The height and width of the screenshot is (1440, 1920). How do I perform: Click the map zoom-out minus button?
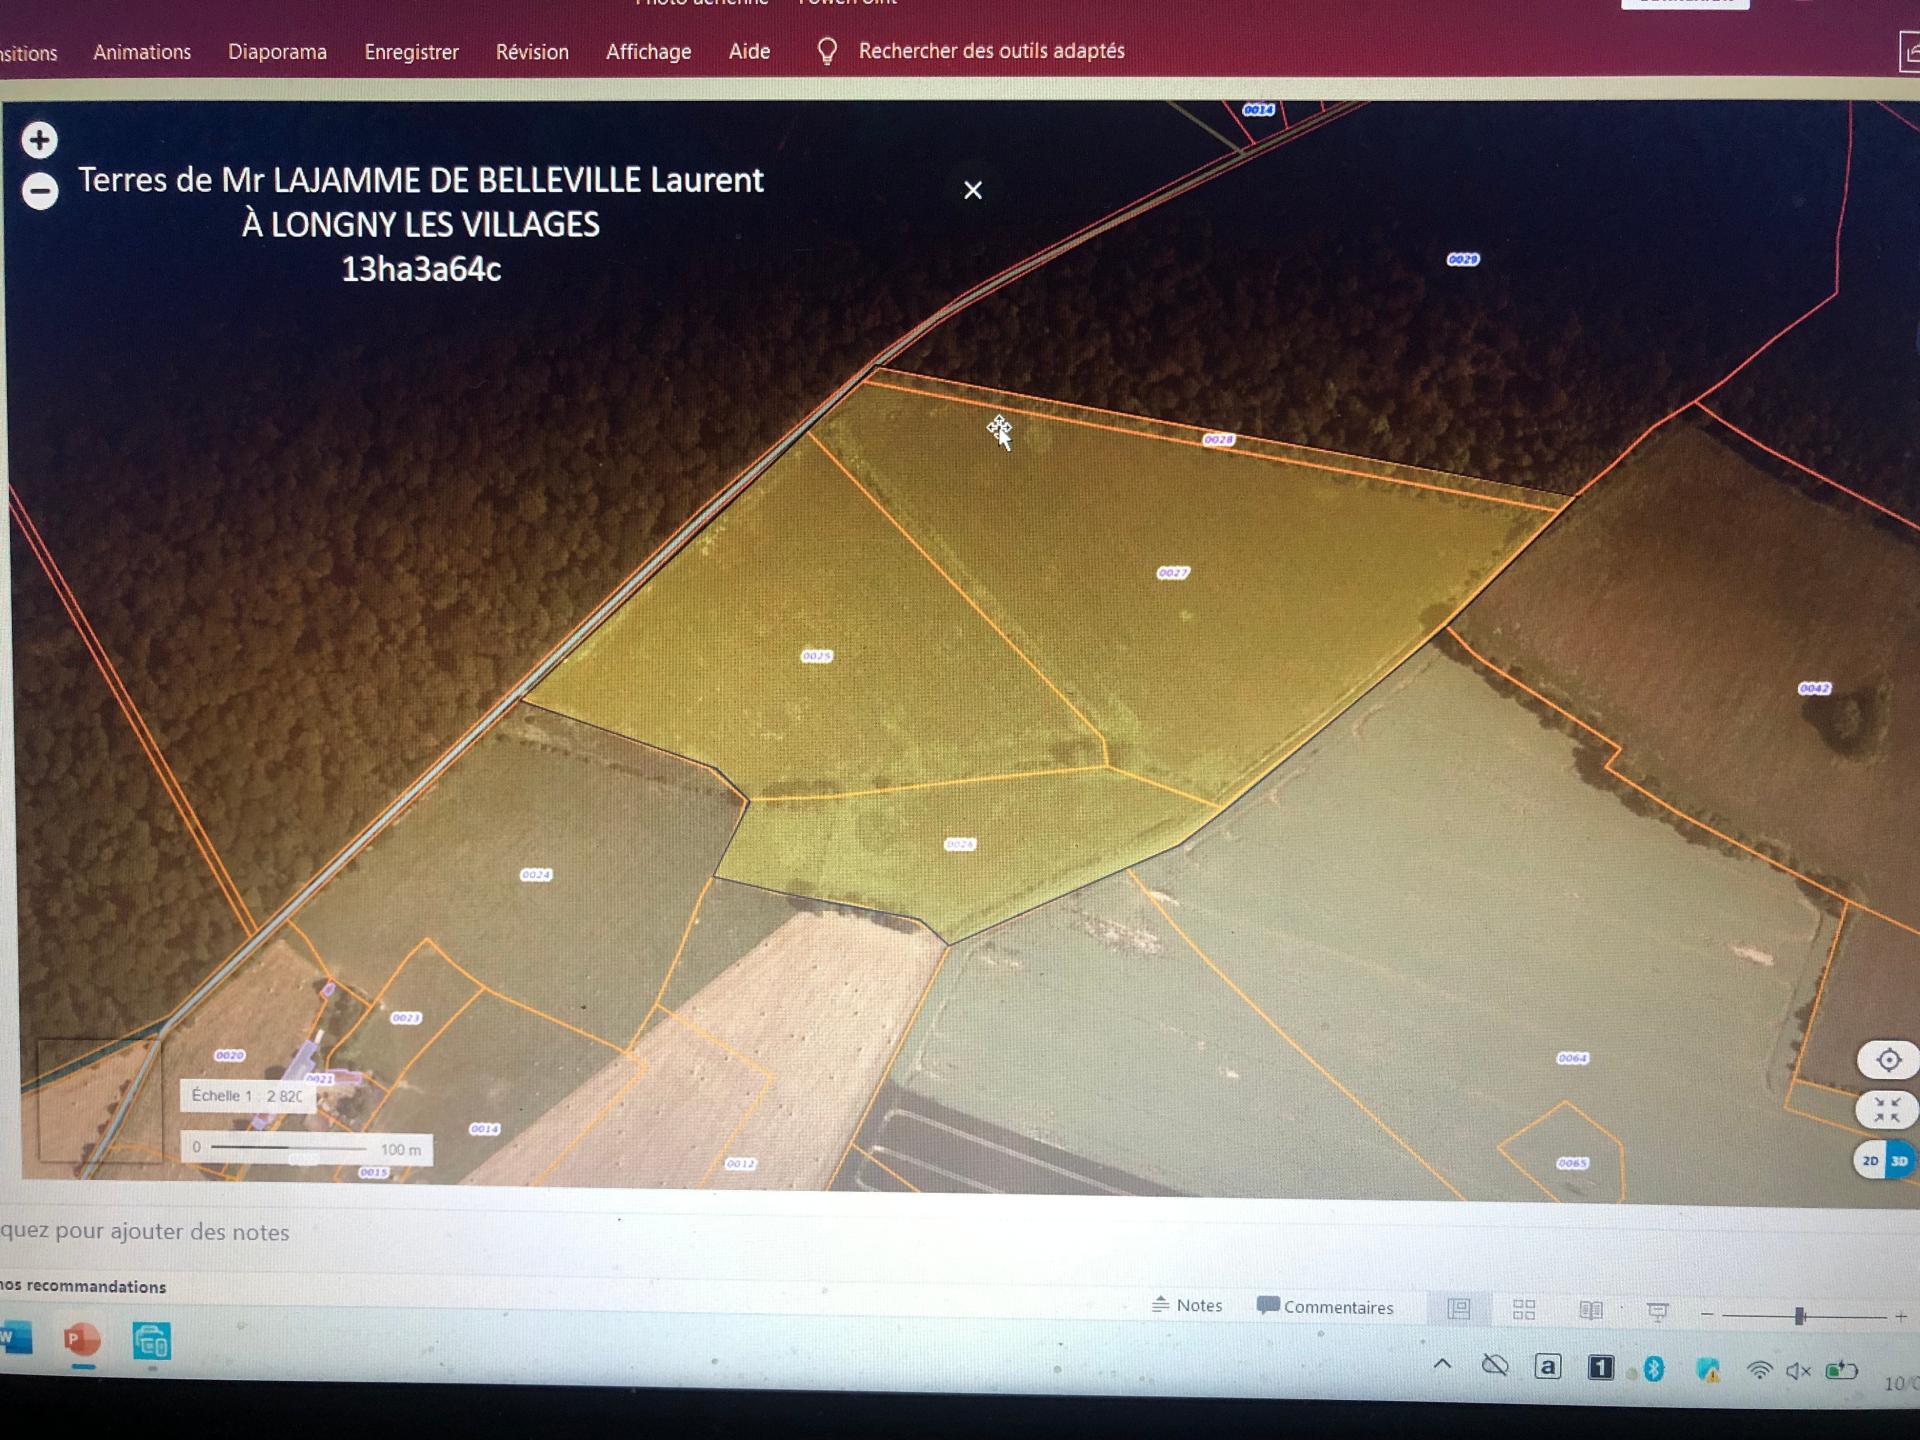[x=40, y=191]
